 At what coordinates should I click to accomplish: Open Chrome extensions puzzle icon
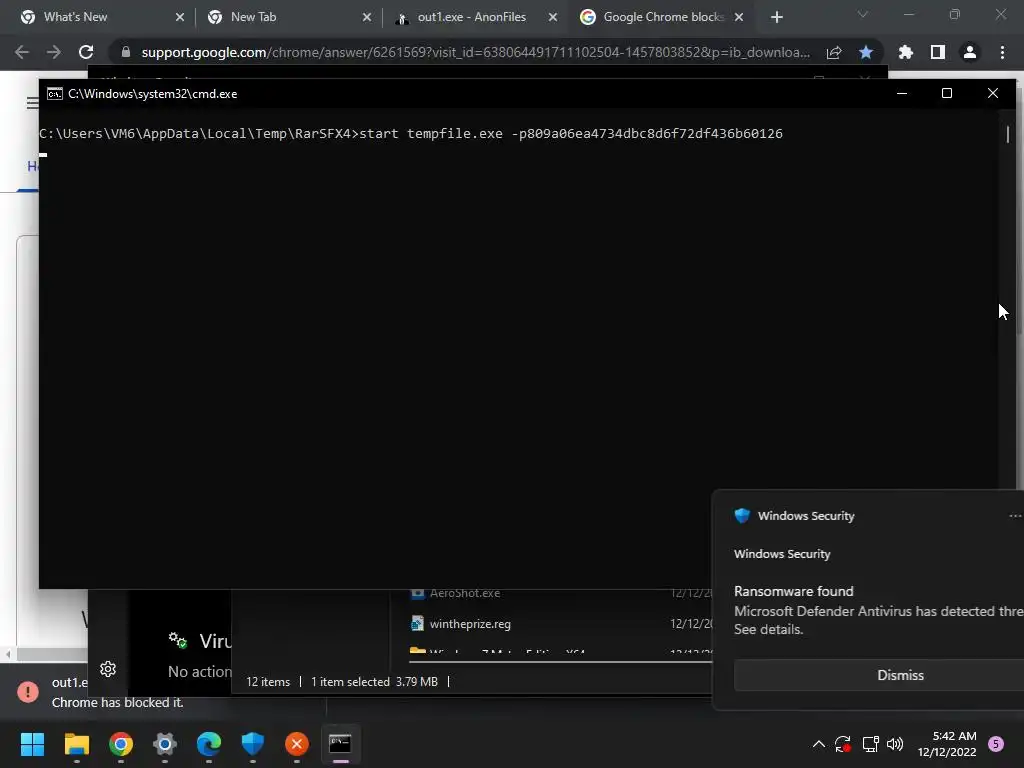(x=906, y=52)
